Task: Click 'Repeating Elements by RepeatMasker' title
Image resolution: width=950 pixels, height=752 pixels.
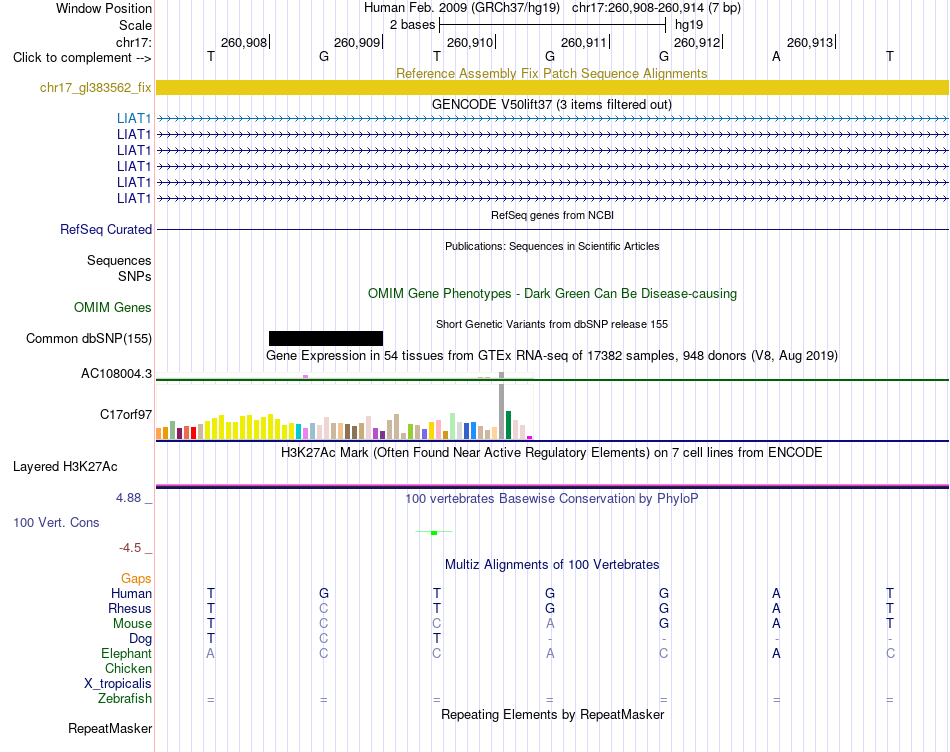Action: click(552, 714)
